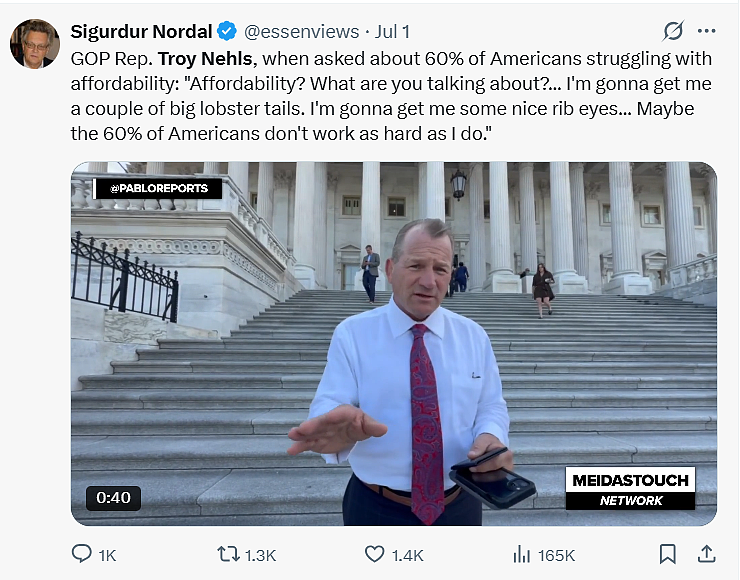Open the @essenviews handle link
The image size is (740, 580).
click(302, 32)
